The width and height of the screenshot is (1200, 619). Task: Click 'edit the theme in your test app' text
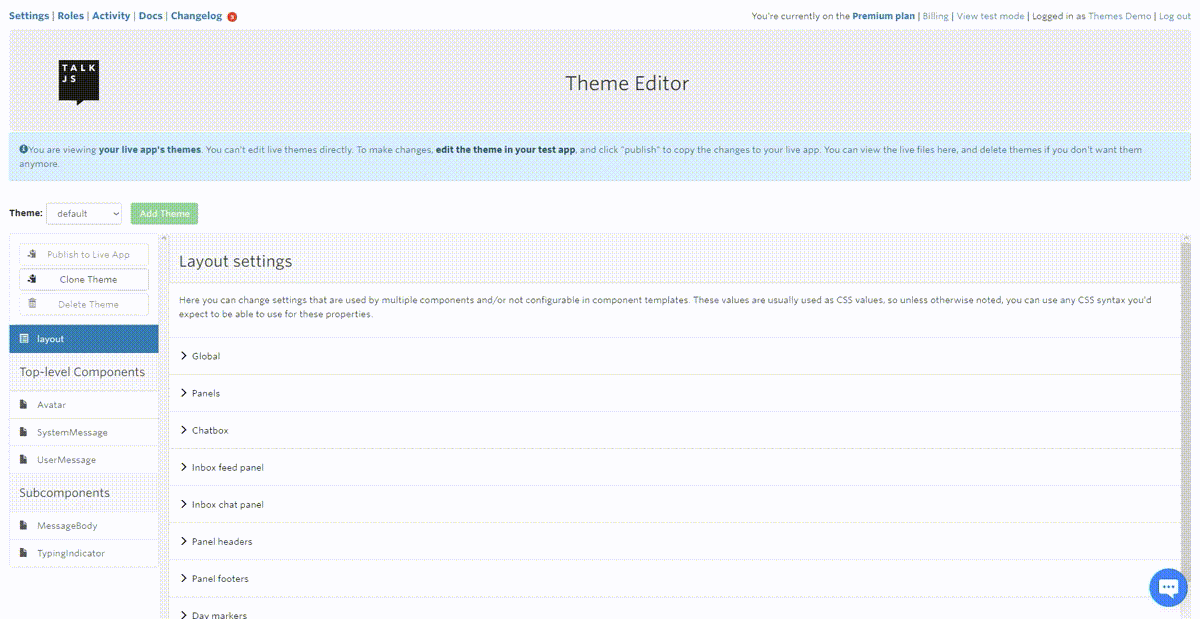click(506, 150)
